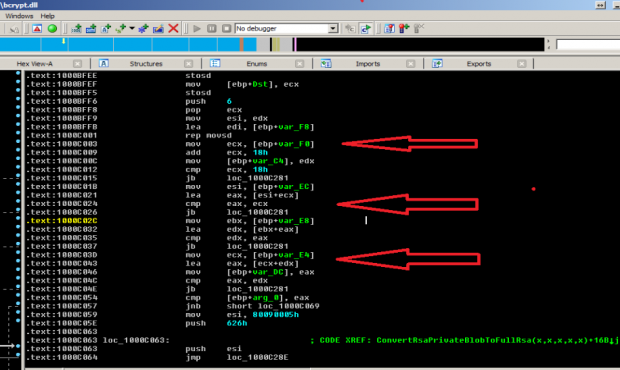Click the second green-plus view toolbar icon
The height and width of the screenshot is (370, 620).
point(91,28)
